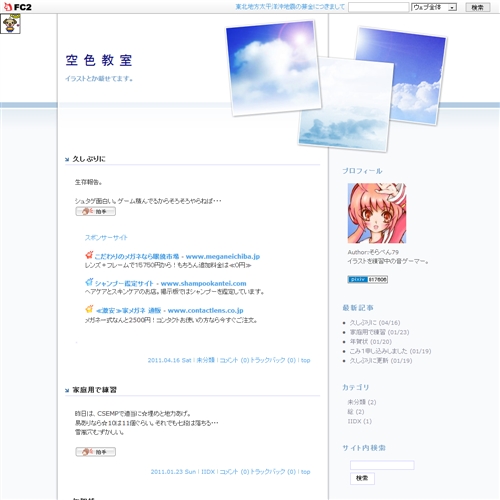Viewport: 500px width, 500px height.
Task: Select the IIDX (1) category
Action: [359, 421]
